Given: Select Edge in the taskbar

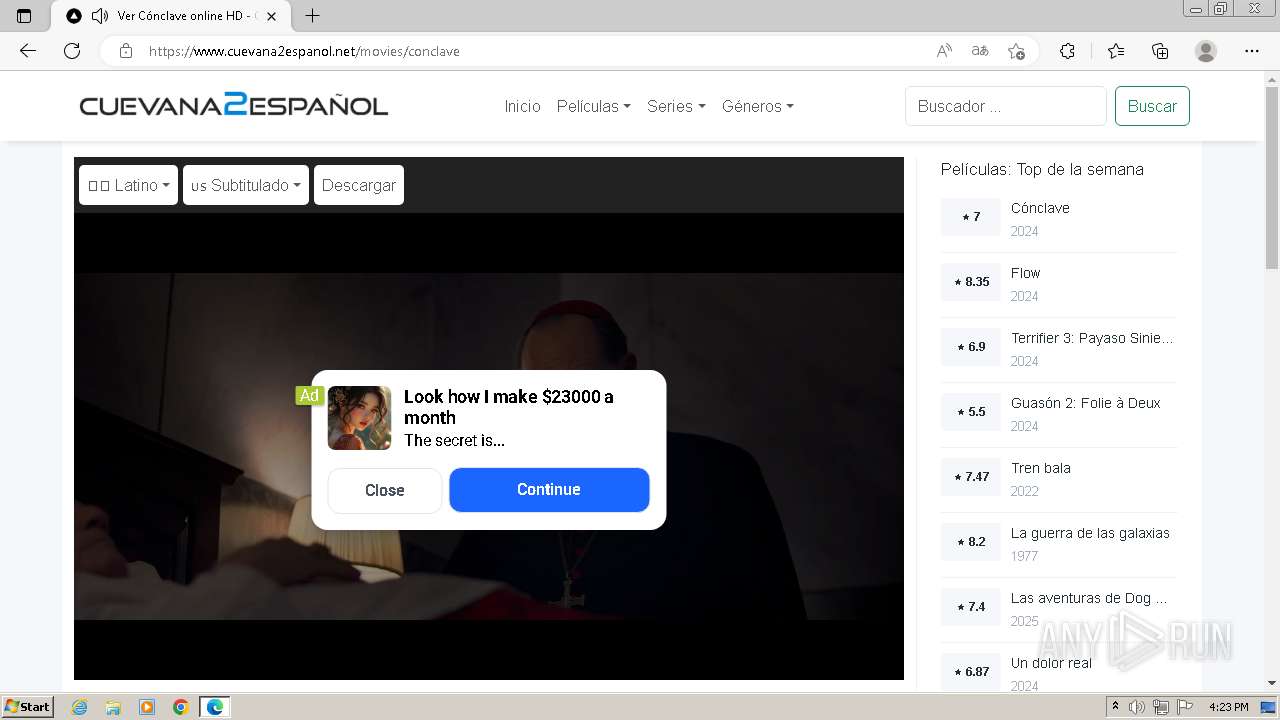Looking at the screenshot, I should [215, 707].
